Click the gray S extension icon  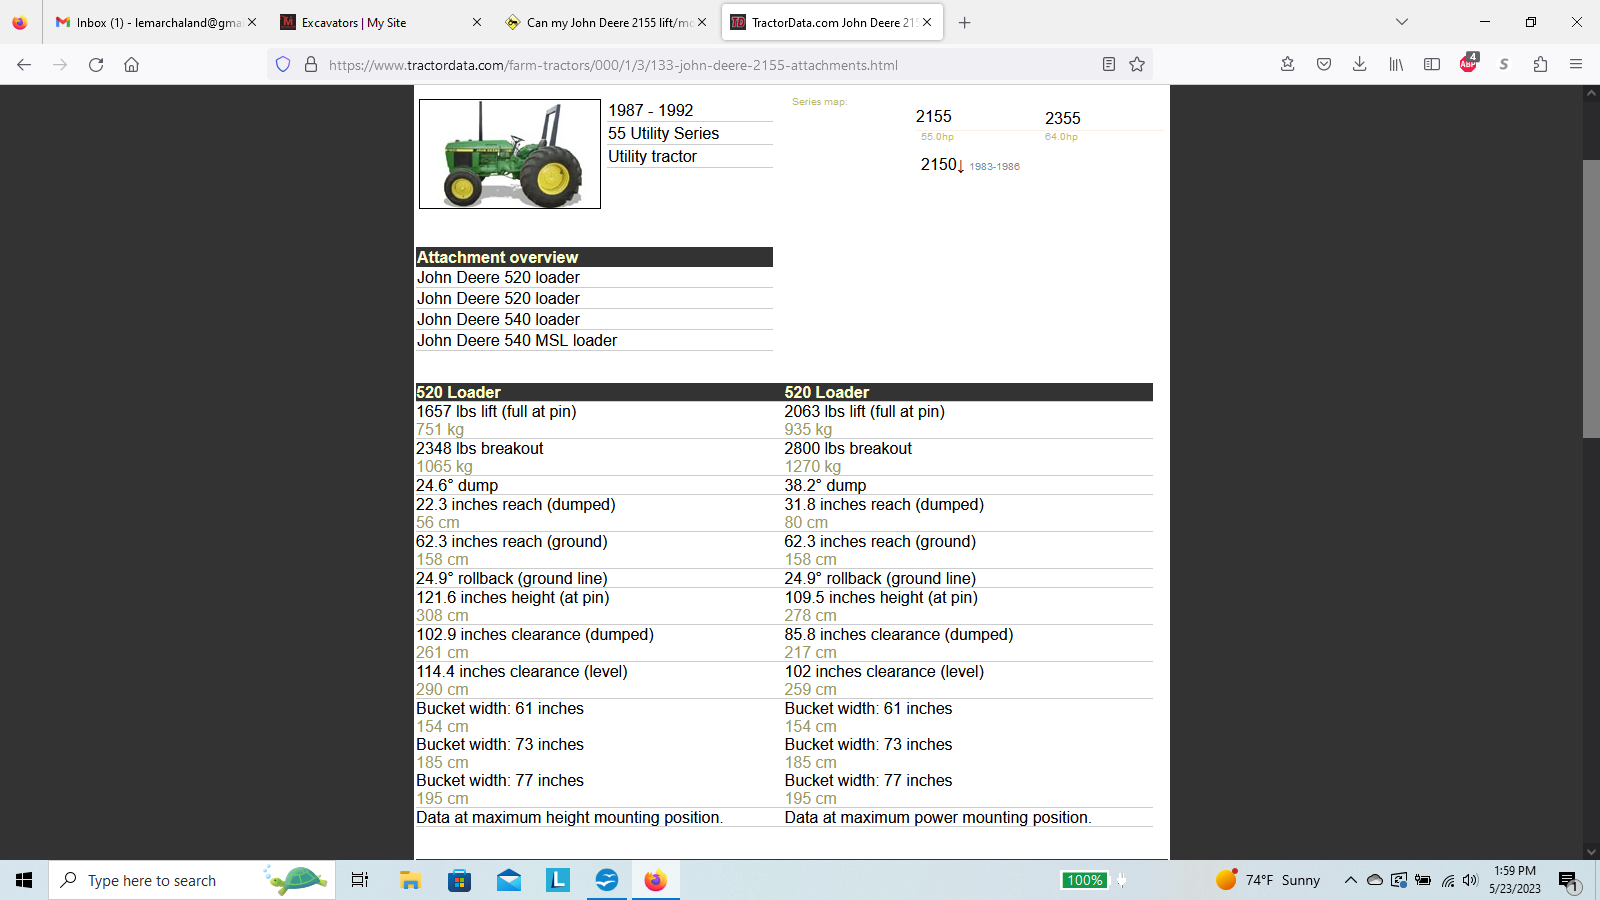click(1504, 65)
